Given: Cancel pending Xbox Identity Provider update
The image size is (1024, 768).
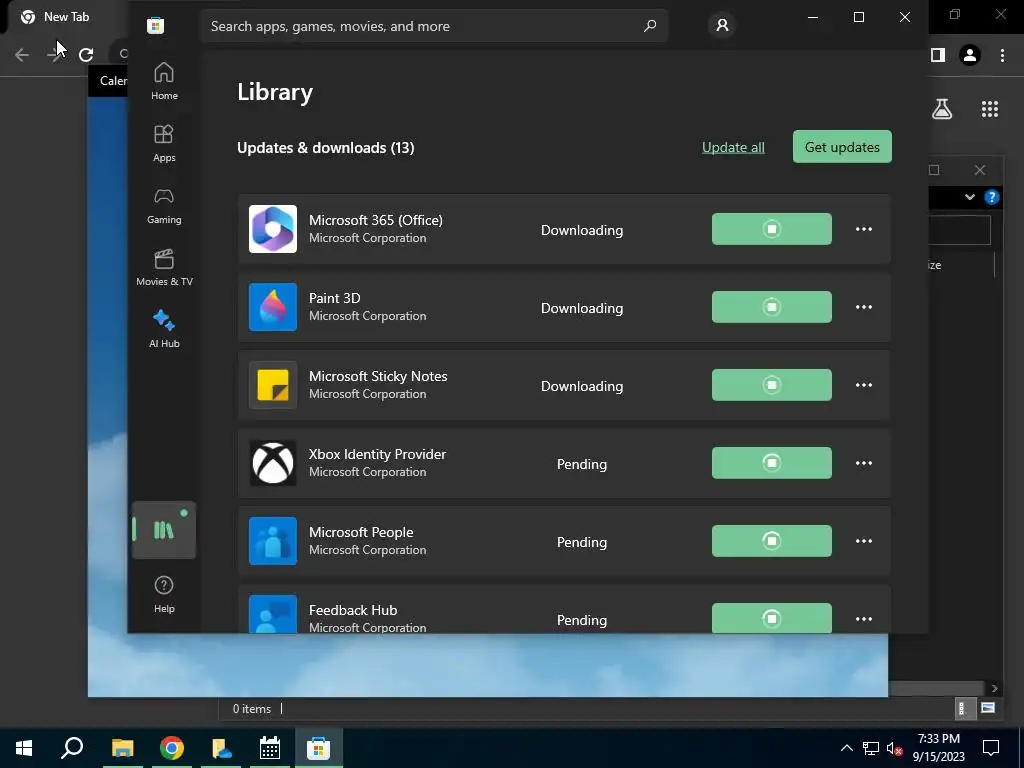Looking at the screenshot, I should point(771,463).
